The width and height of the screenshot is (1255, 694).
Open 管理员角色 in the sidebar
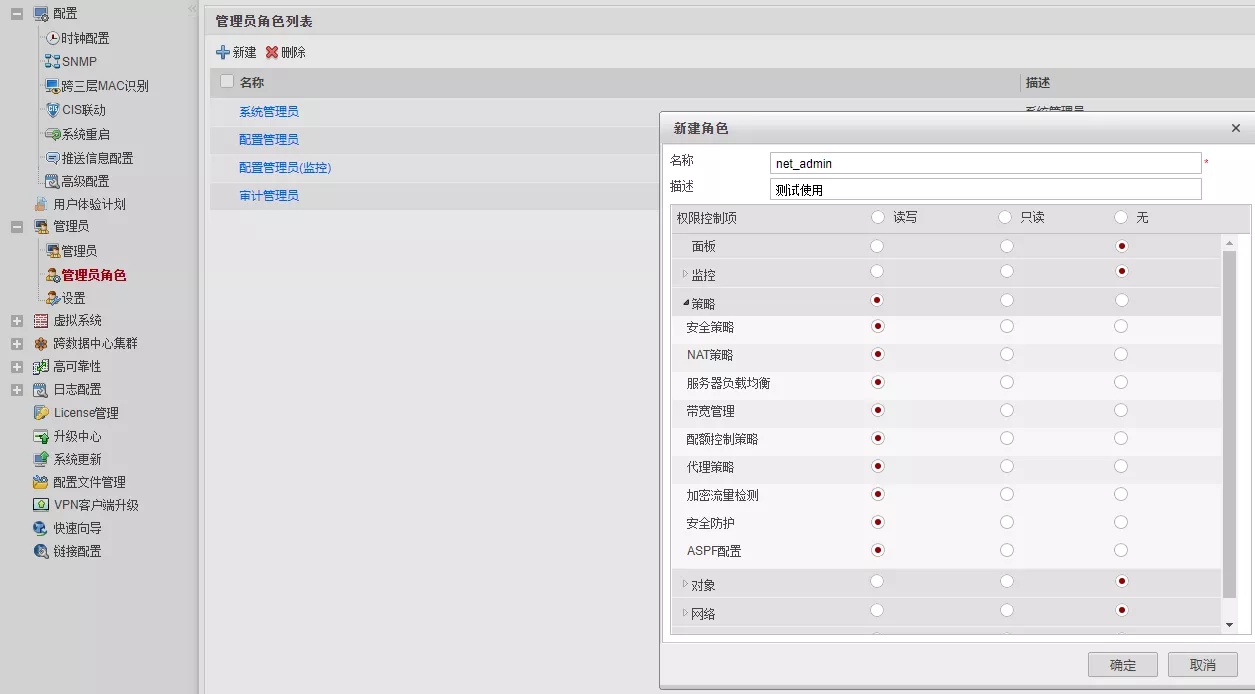click(x=93, y=275)
